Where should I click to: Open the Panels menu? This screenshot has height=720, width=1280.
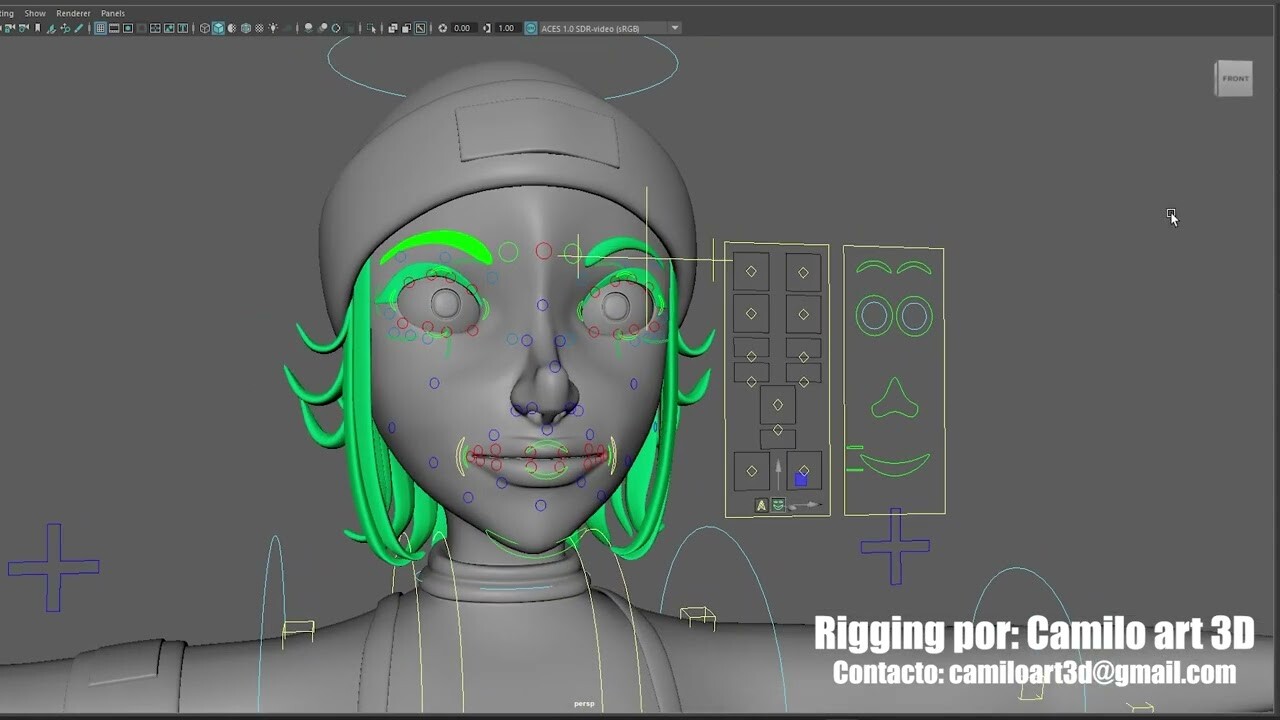[x=112, y=12]
